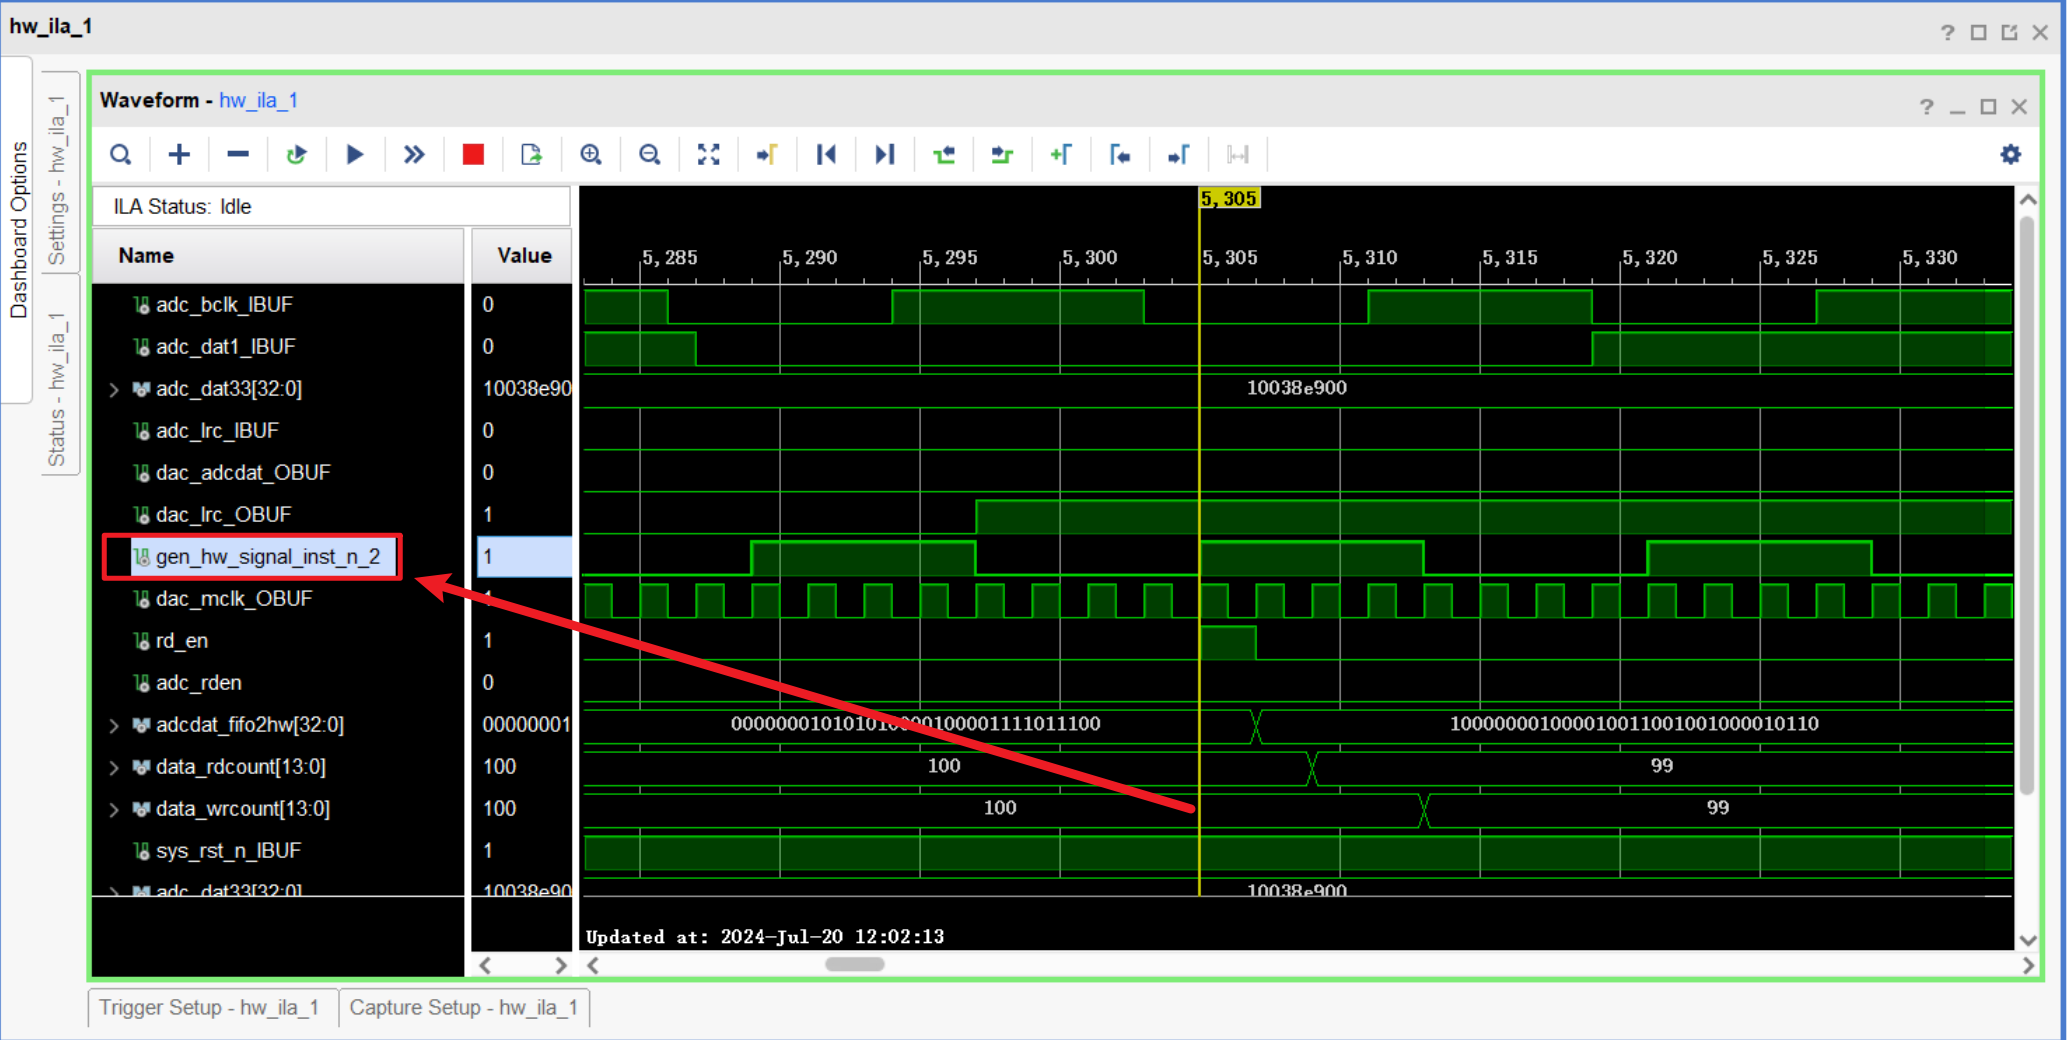Select the adc_bclk_IBUF signal

pyautogui.click(x=224, y=305)
